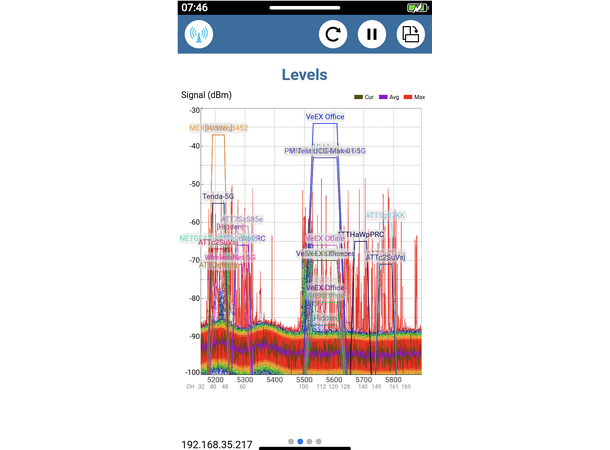
Task: Click the 5200 frequency axis label
Action: pyautogui.click(x=215, y=380)
